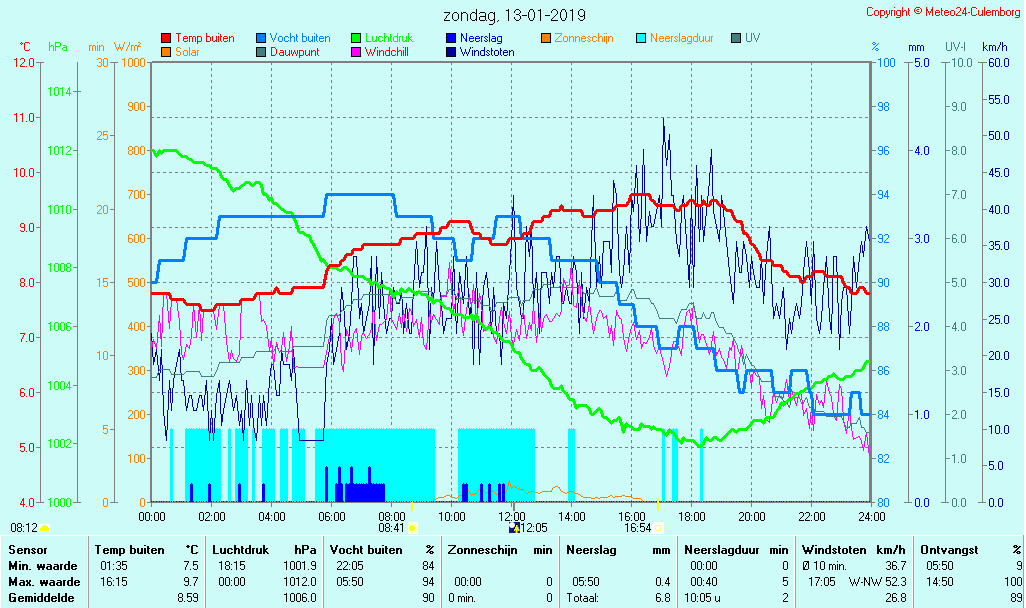Click the sun icon beside 08:12
Viewport: 1026px width, 608px height.
(45, 527)
